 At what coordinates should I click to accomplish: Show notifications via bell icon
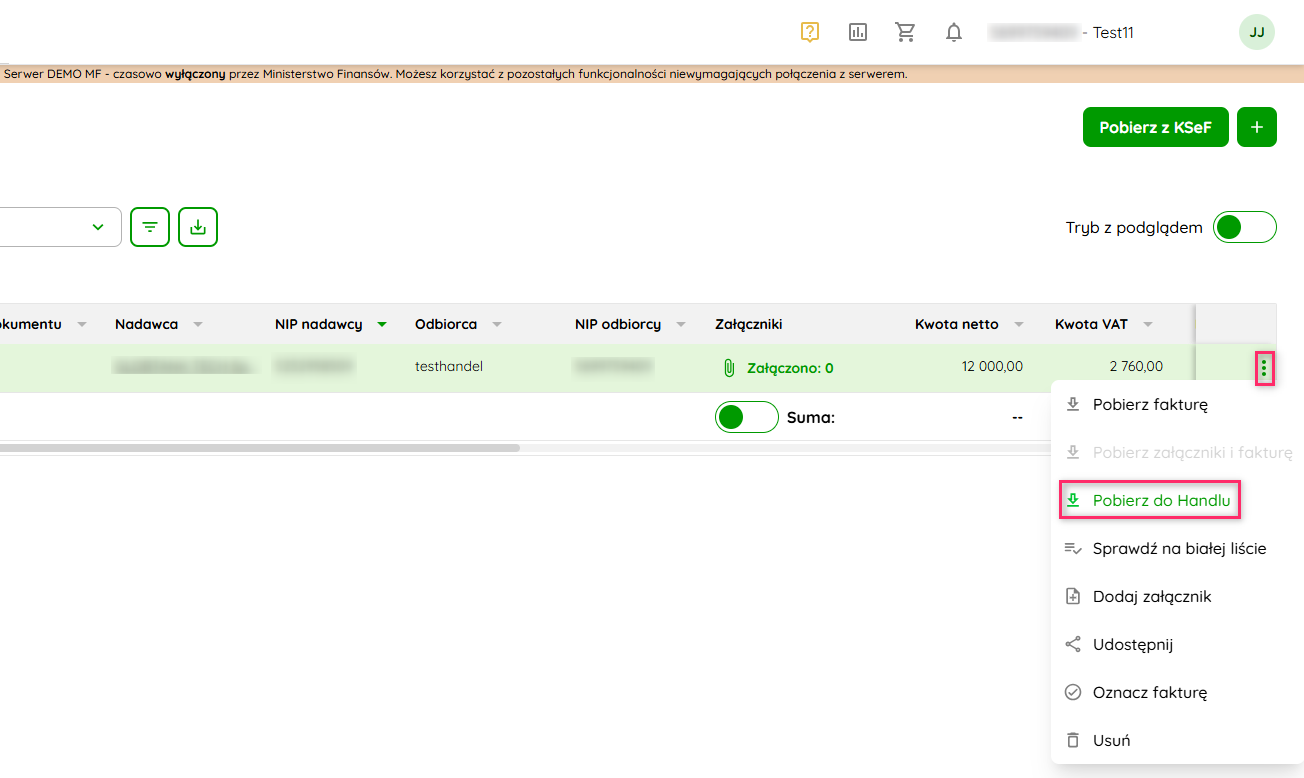click(954, 32)
